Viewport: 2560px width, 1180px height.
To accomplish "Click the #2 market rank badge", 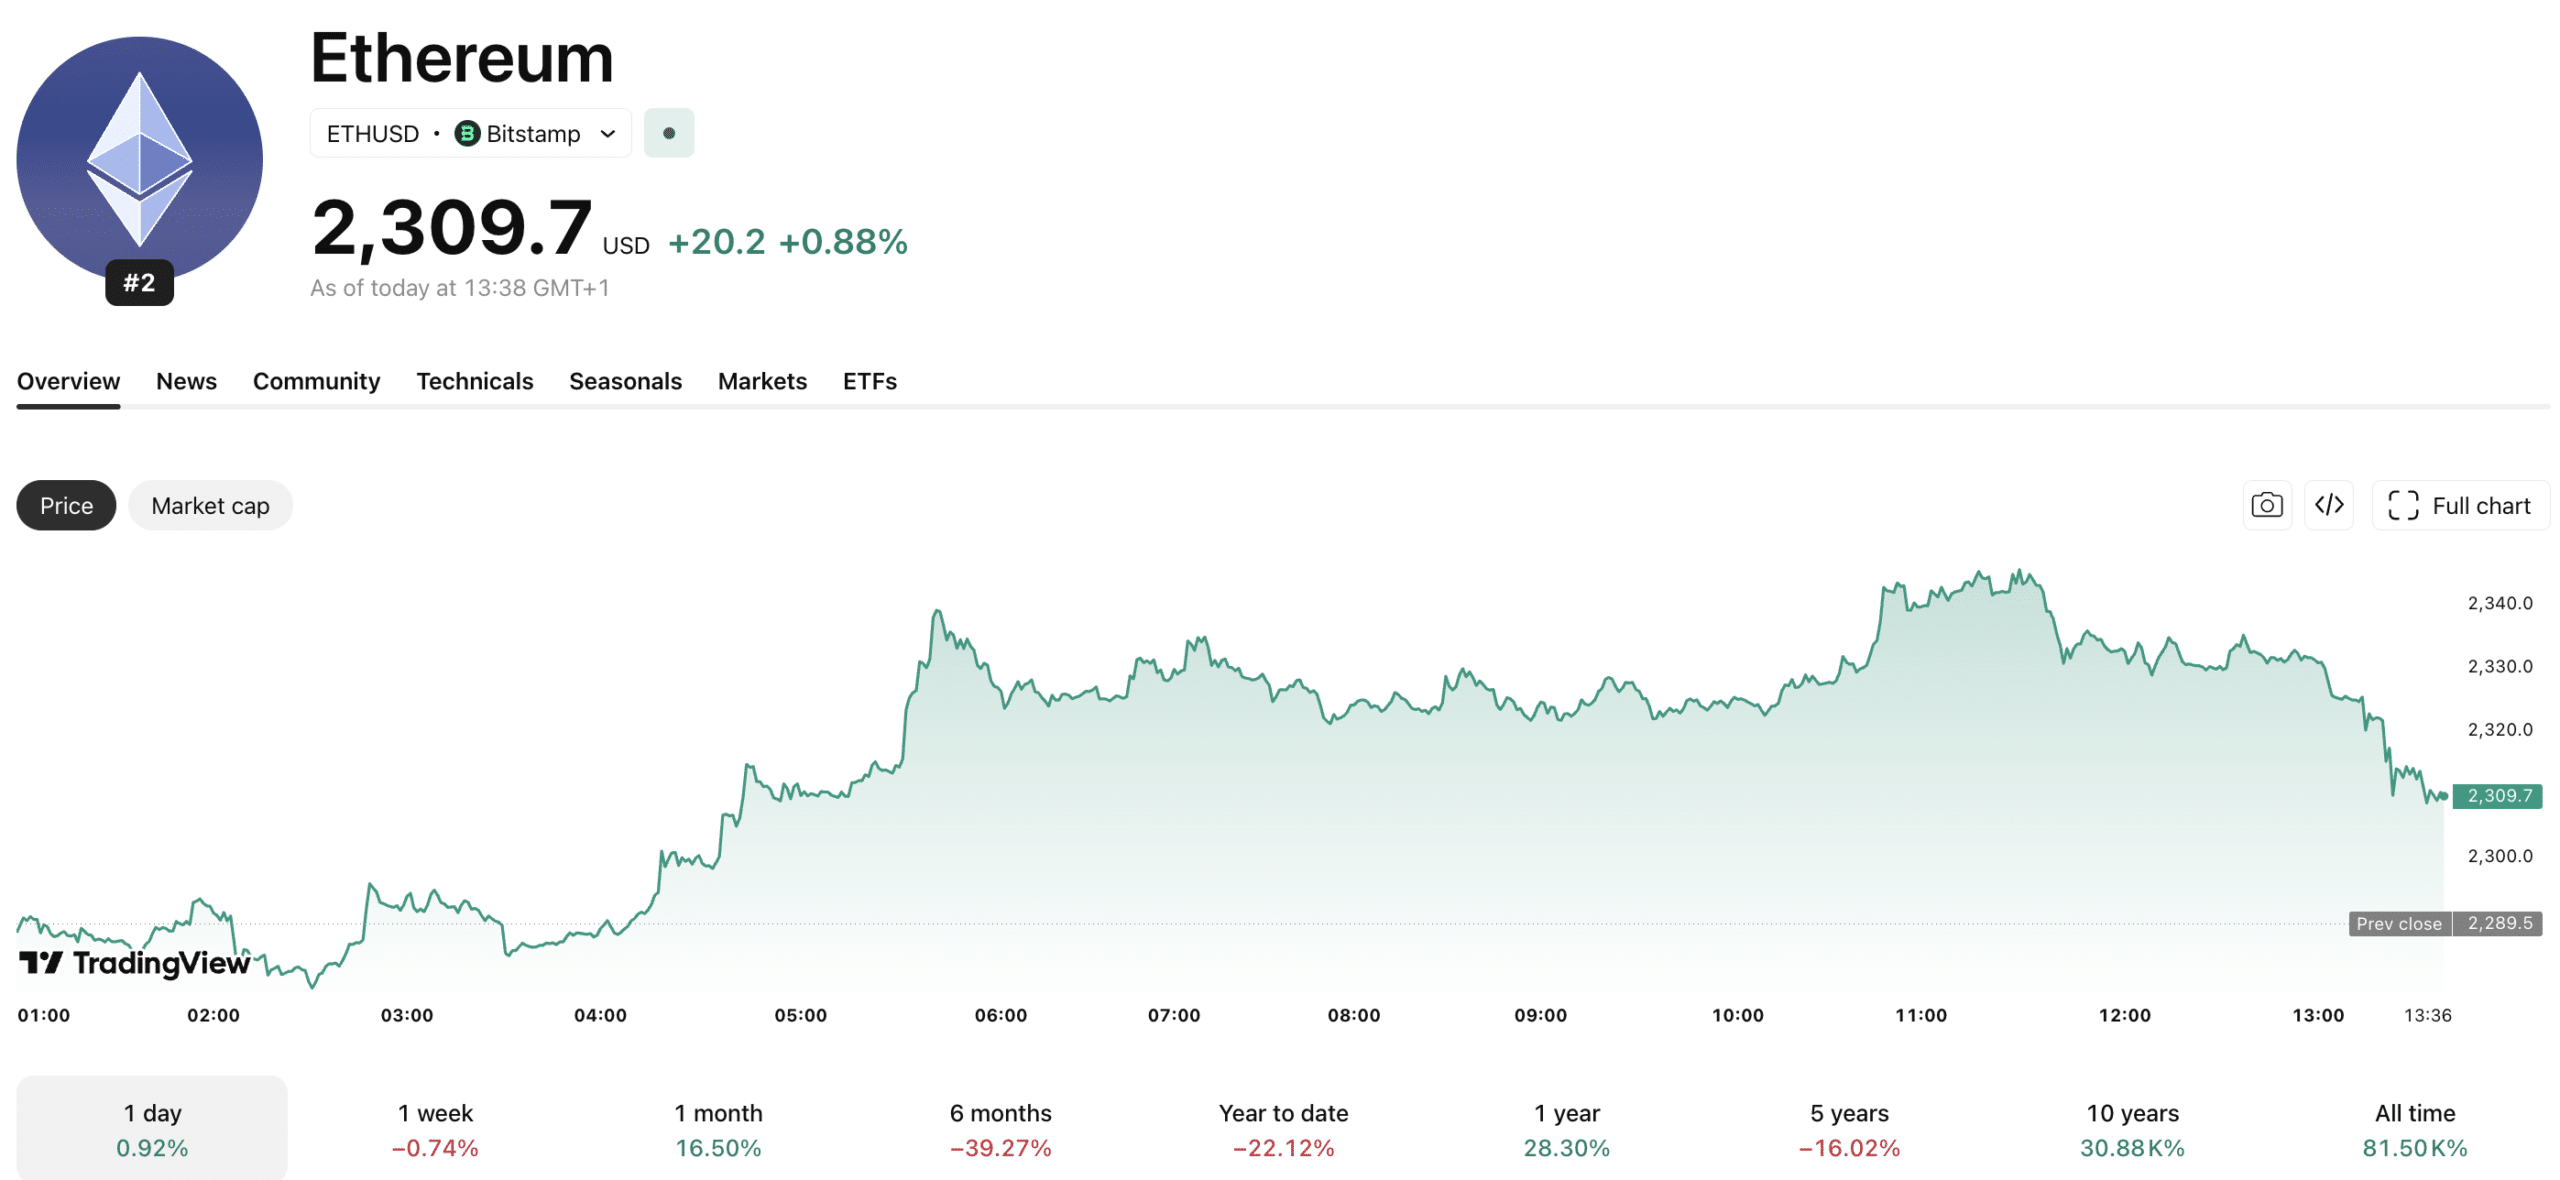I will coord(139,283).
